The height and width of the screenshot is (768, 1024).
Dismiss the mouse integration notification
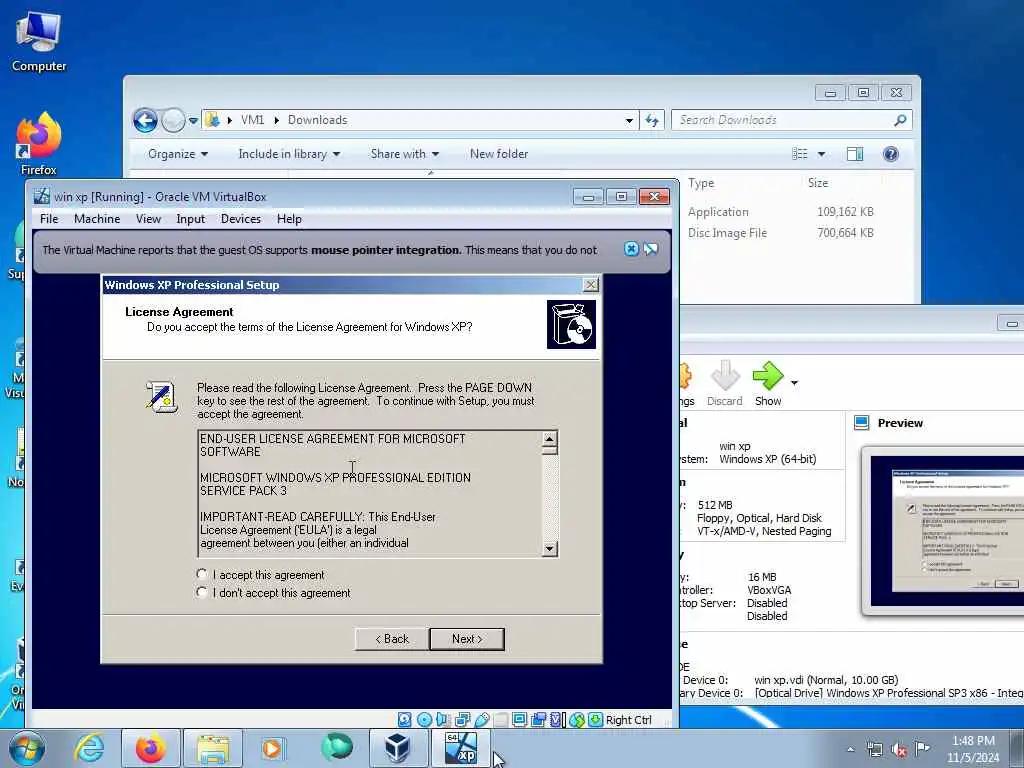pyautogui.click(x=631, y=249)
